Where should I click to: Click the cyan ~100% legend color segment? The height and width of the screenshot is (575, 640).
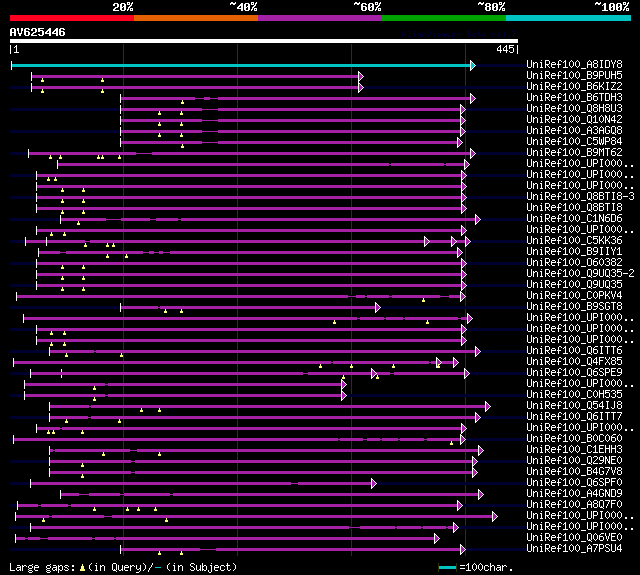pyautogui.click(x=569, y=18)
